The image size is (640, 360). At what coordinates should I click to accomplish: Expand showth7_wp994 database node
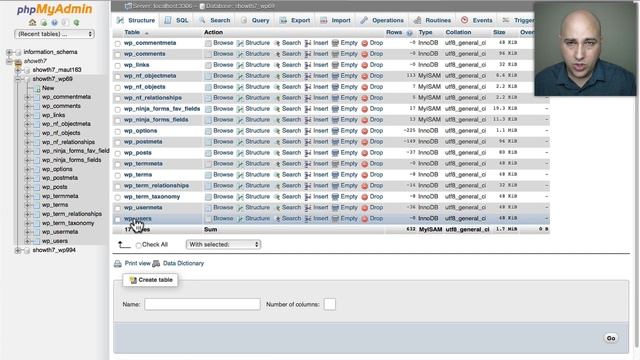pos(18,250)
